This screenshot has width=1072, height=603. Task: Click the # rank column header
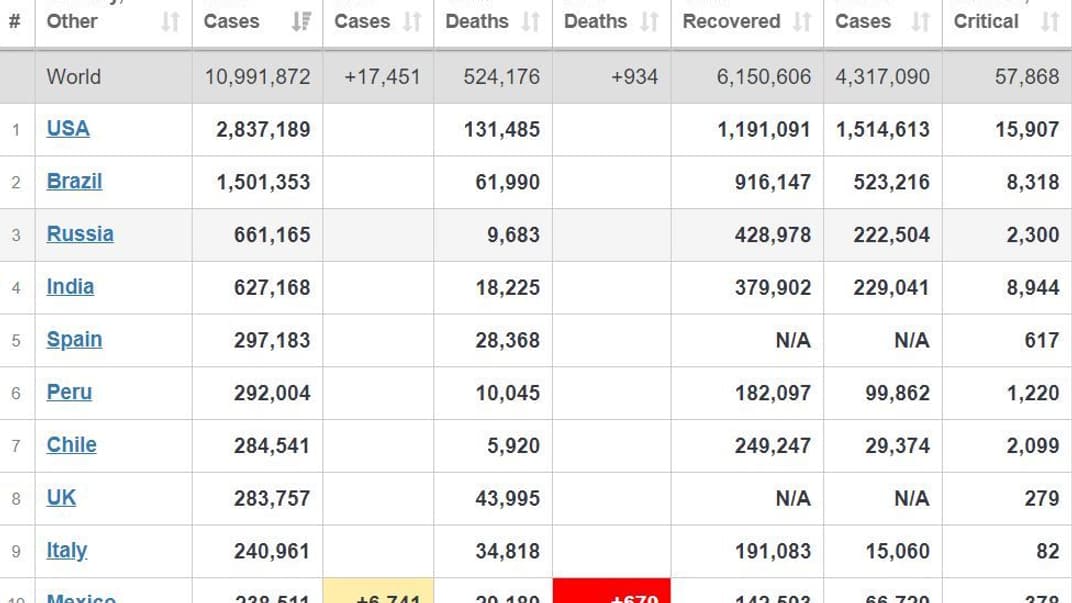click(x=14, y=21)
